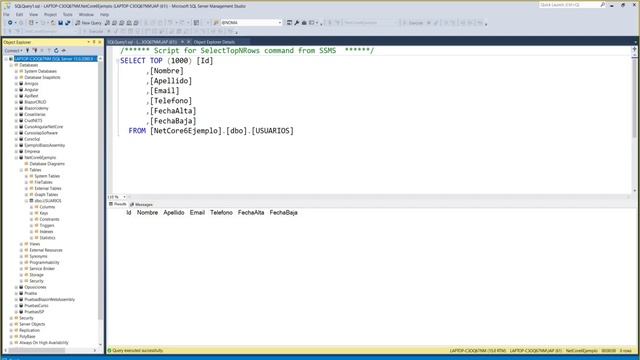The height and width of the screenshot is (360, 640).
Task: Expand the Triggers folder node
Action: click(31, 225)
